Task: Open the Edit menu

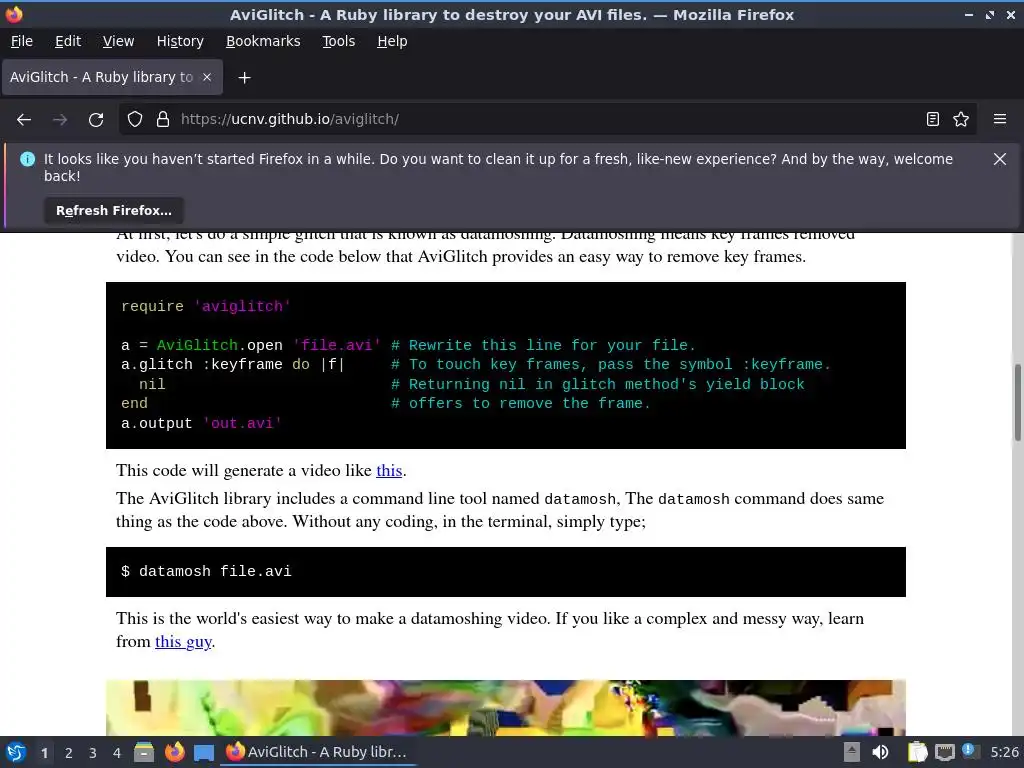Action: (x=68, y=41)
